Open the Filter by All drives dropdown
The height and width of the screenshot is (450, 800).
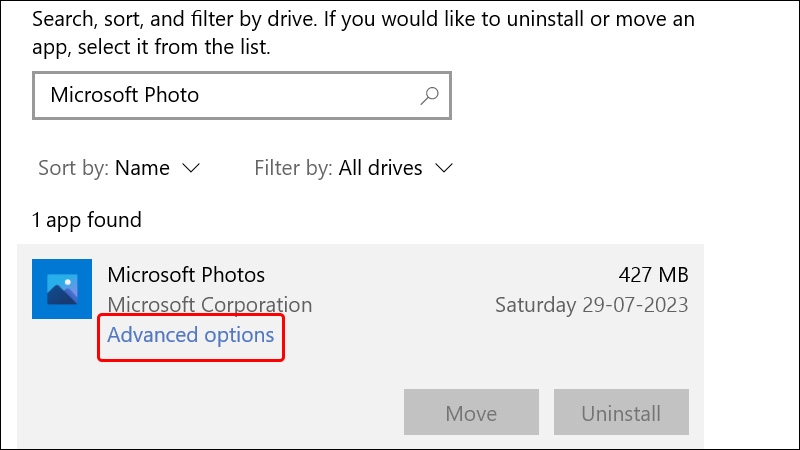pyautogui.click(x=354, y=168)
